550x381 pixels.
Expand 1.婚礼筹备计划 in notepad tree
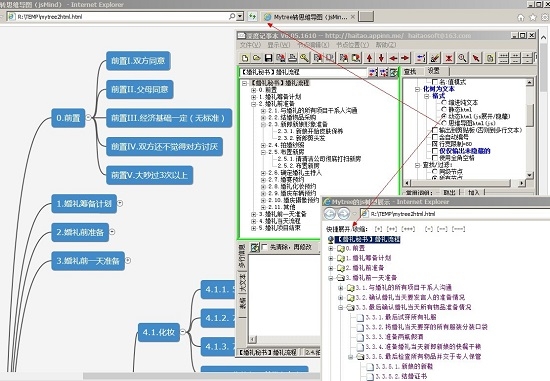(x=254, y=97)
